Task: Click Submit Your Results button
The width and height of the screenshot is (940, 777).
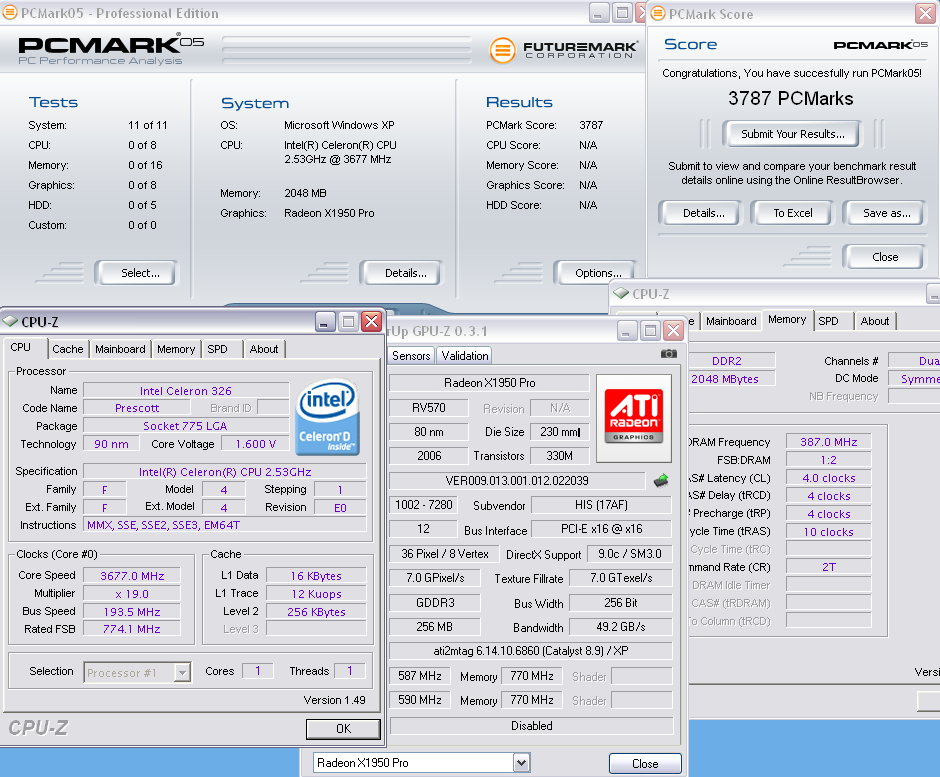Action: point(792,134)
